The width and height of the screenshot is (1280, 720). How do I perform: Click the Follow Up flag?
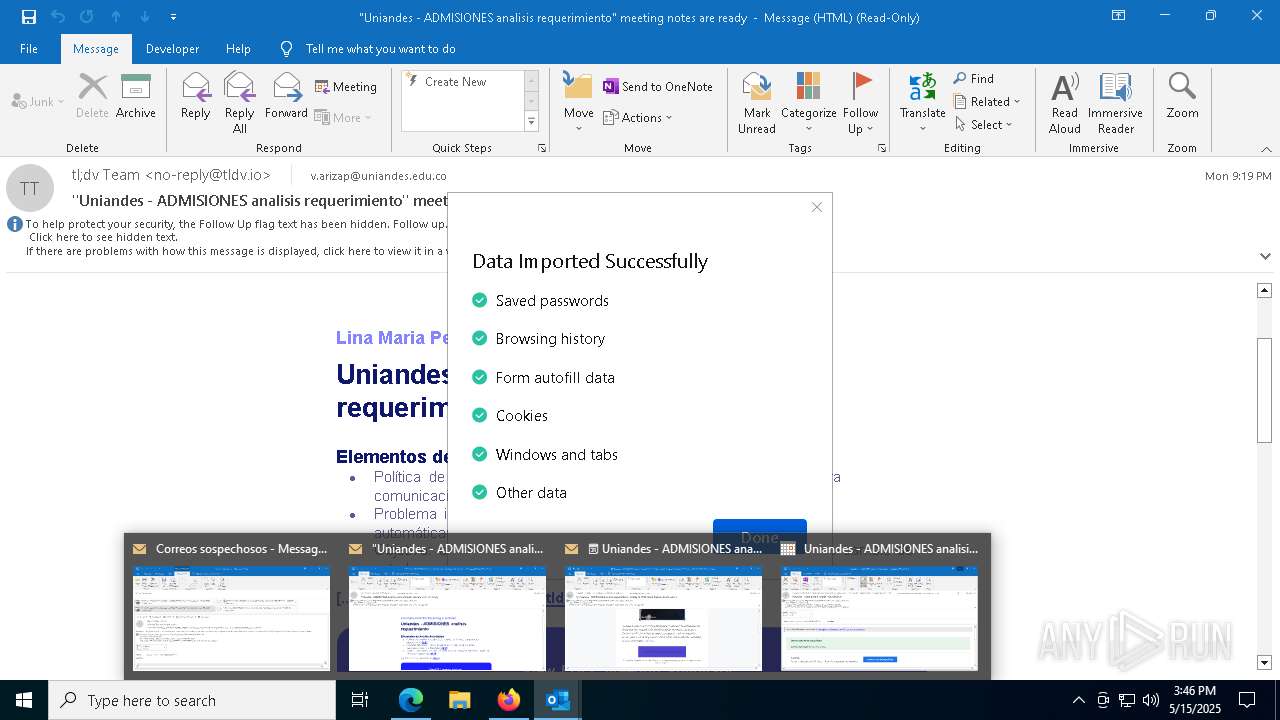point(860,102)
